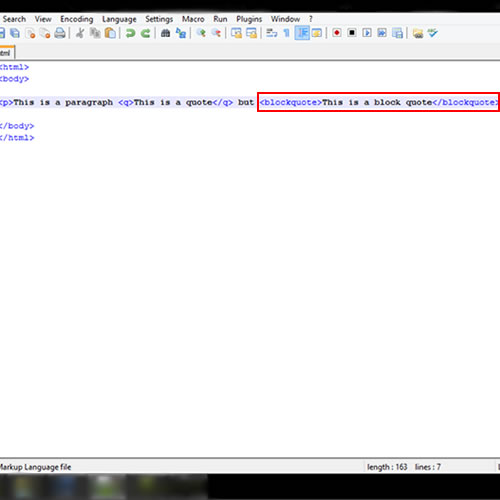Image resolution: width=500 pixels, height=500 pixels.
Task: Expand the Settings menu
Action: 159,19
